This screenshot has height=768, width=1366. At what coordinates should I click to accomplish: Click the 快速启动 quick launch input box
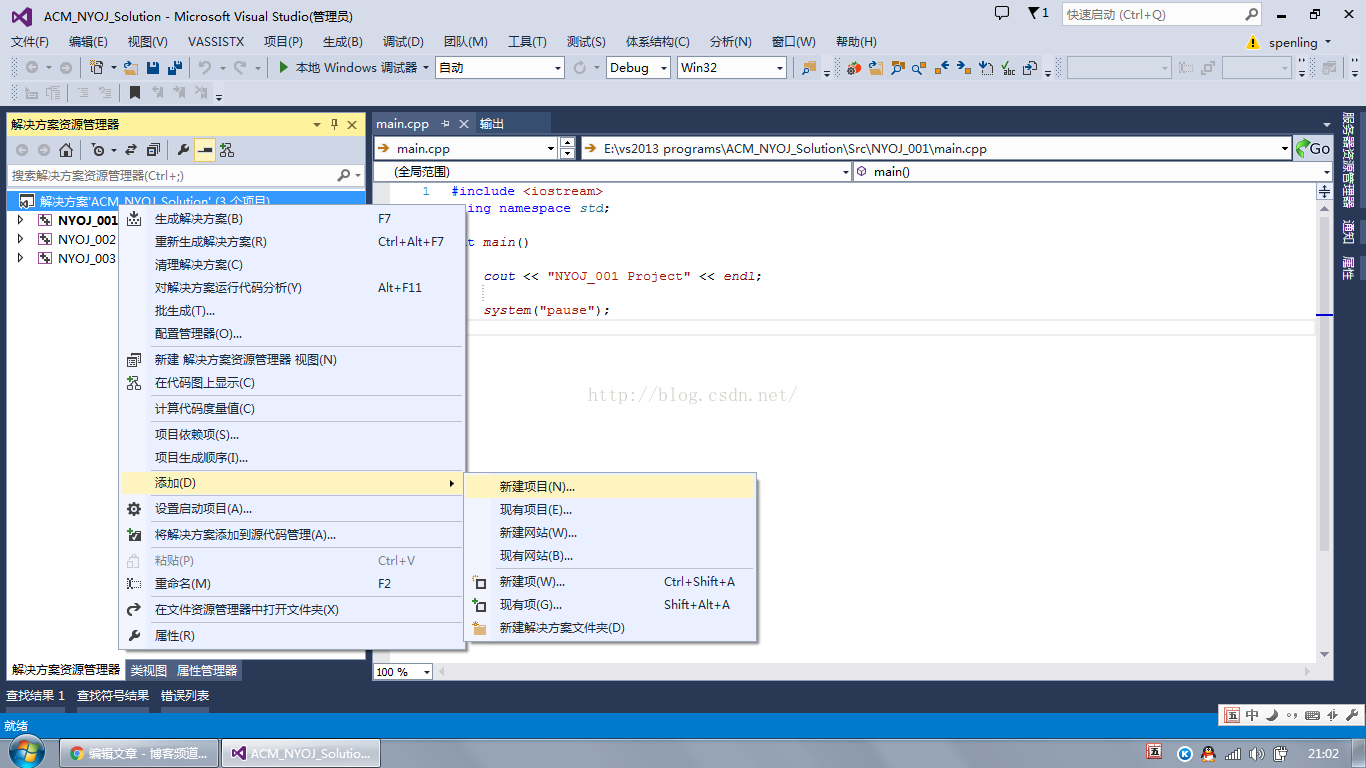(1162, 15)
